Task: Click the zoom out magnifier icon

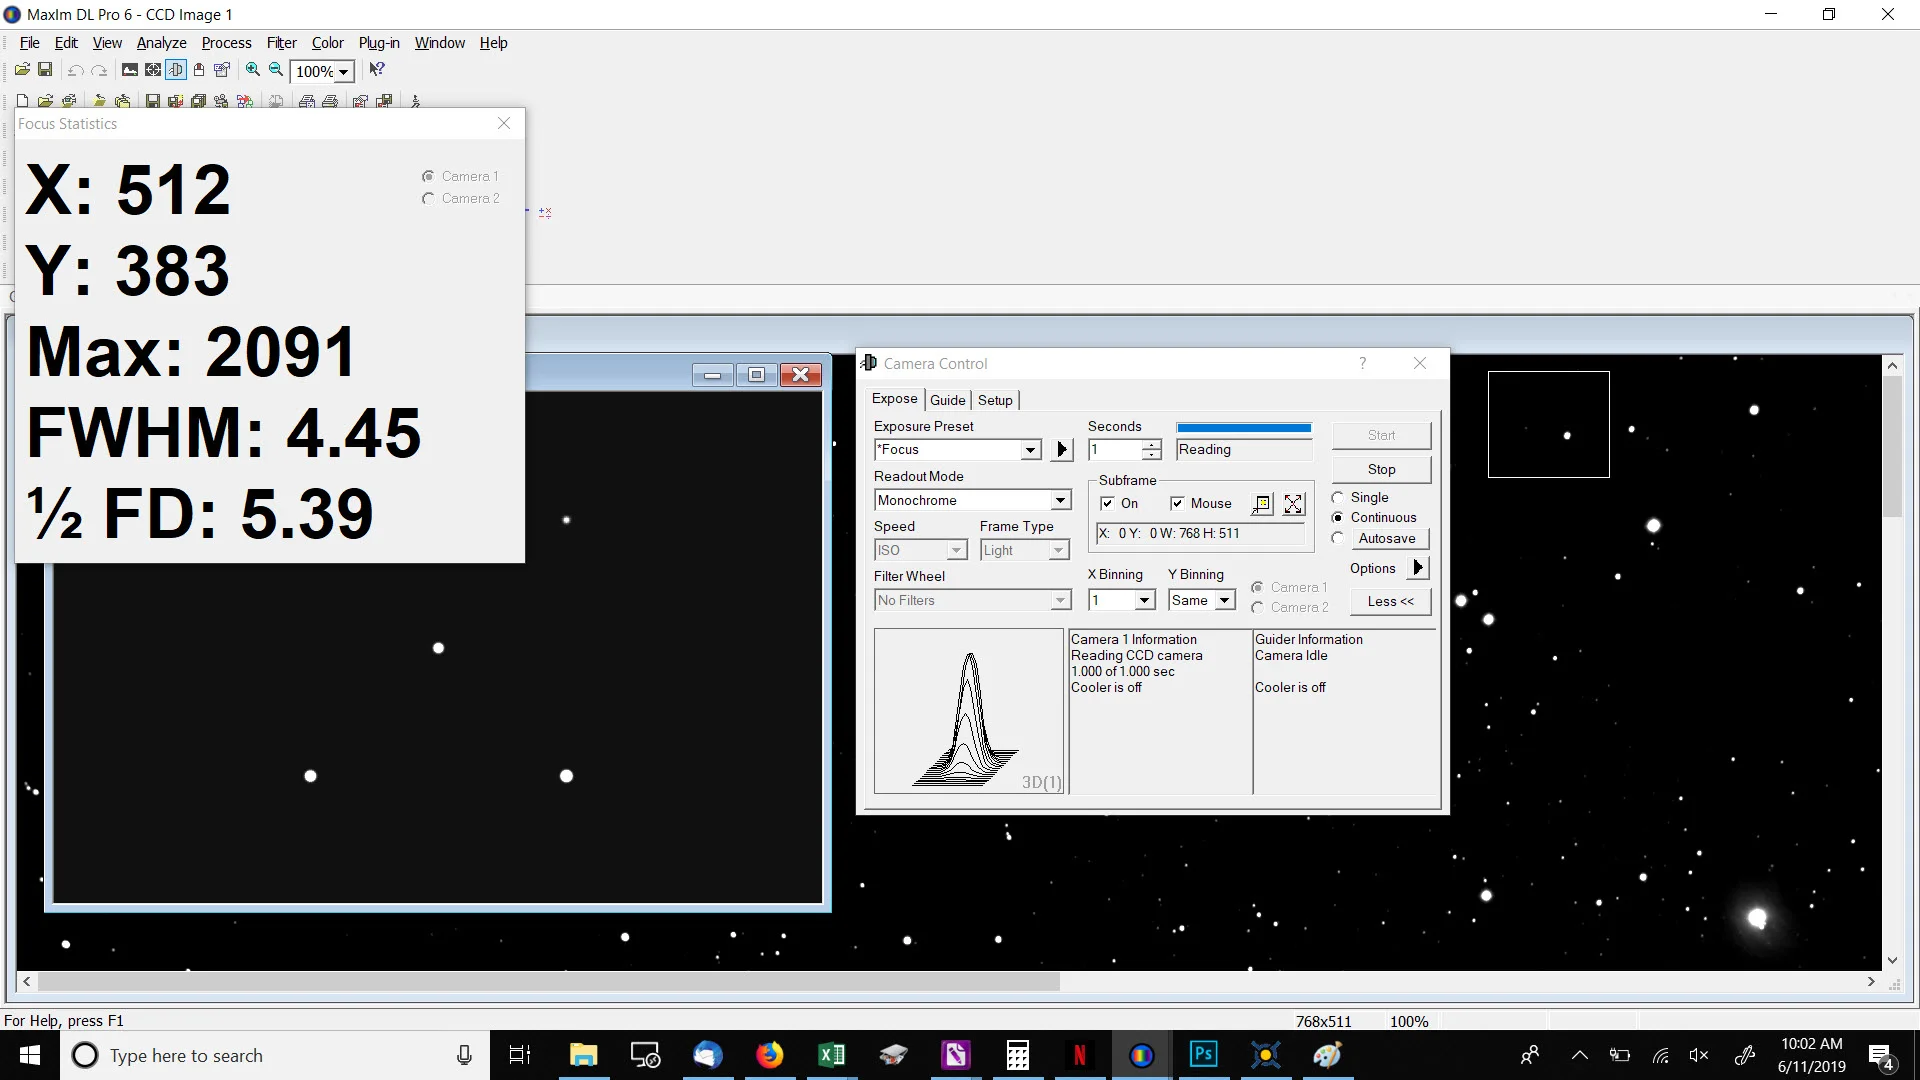Action: click(276, 70)
